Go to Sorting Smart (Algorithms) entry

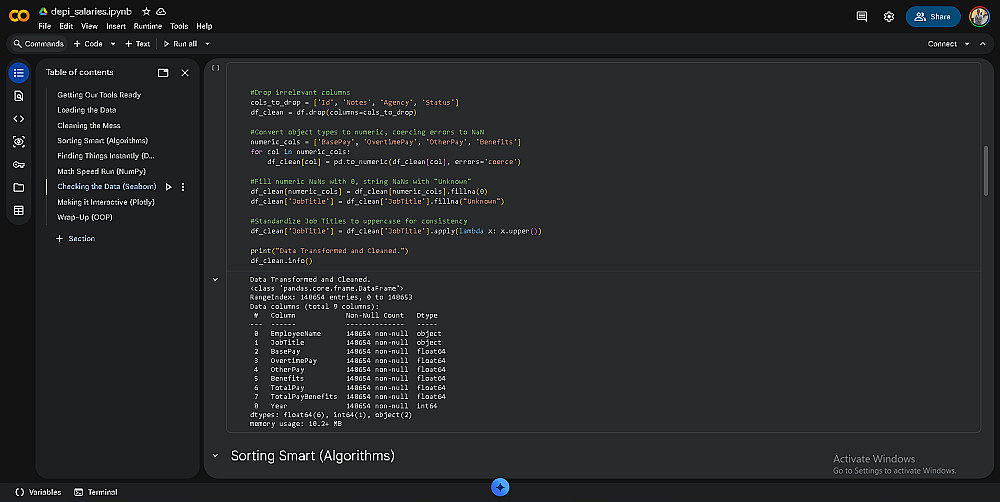click(103, 141)
